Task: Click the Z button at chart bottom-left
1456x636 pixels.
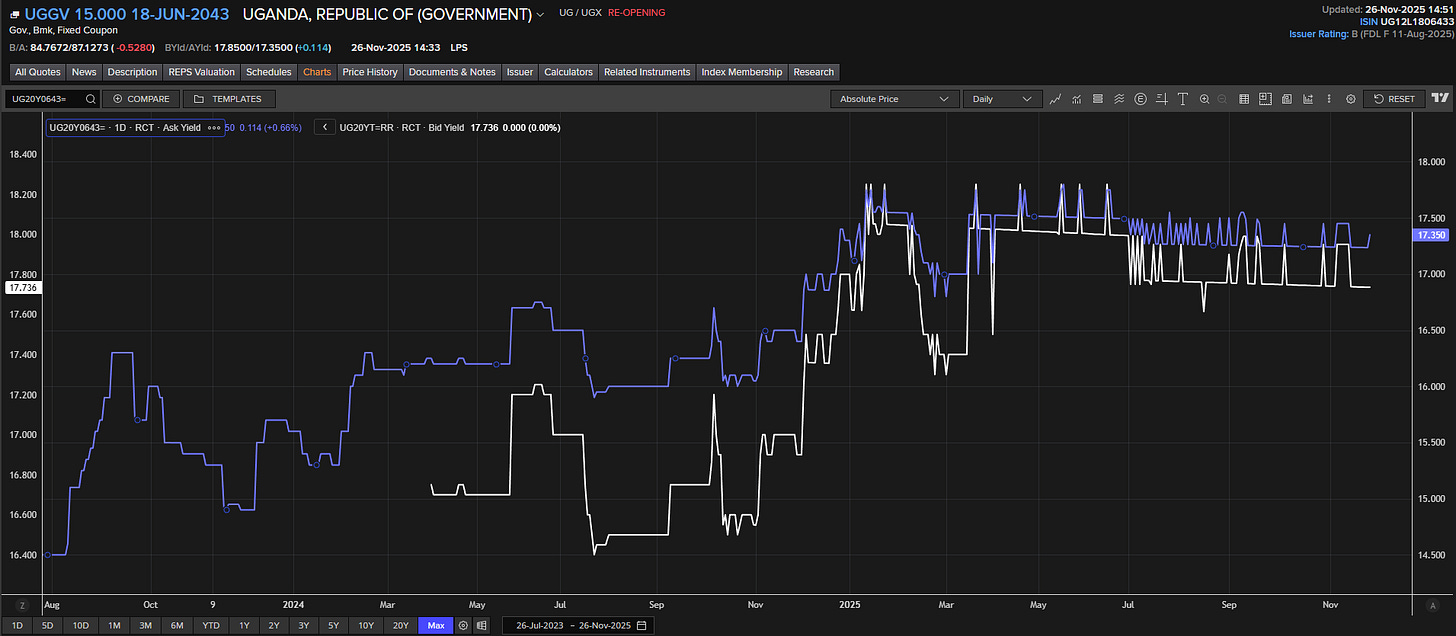Action: (x=21, y=606)
